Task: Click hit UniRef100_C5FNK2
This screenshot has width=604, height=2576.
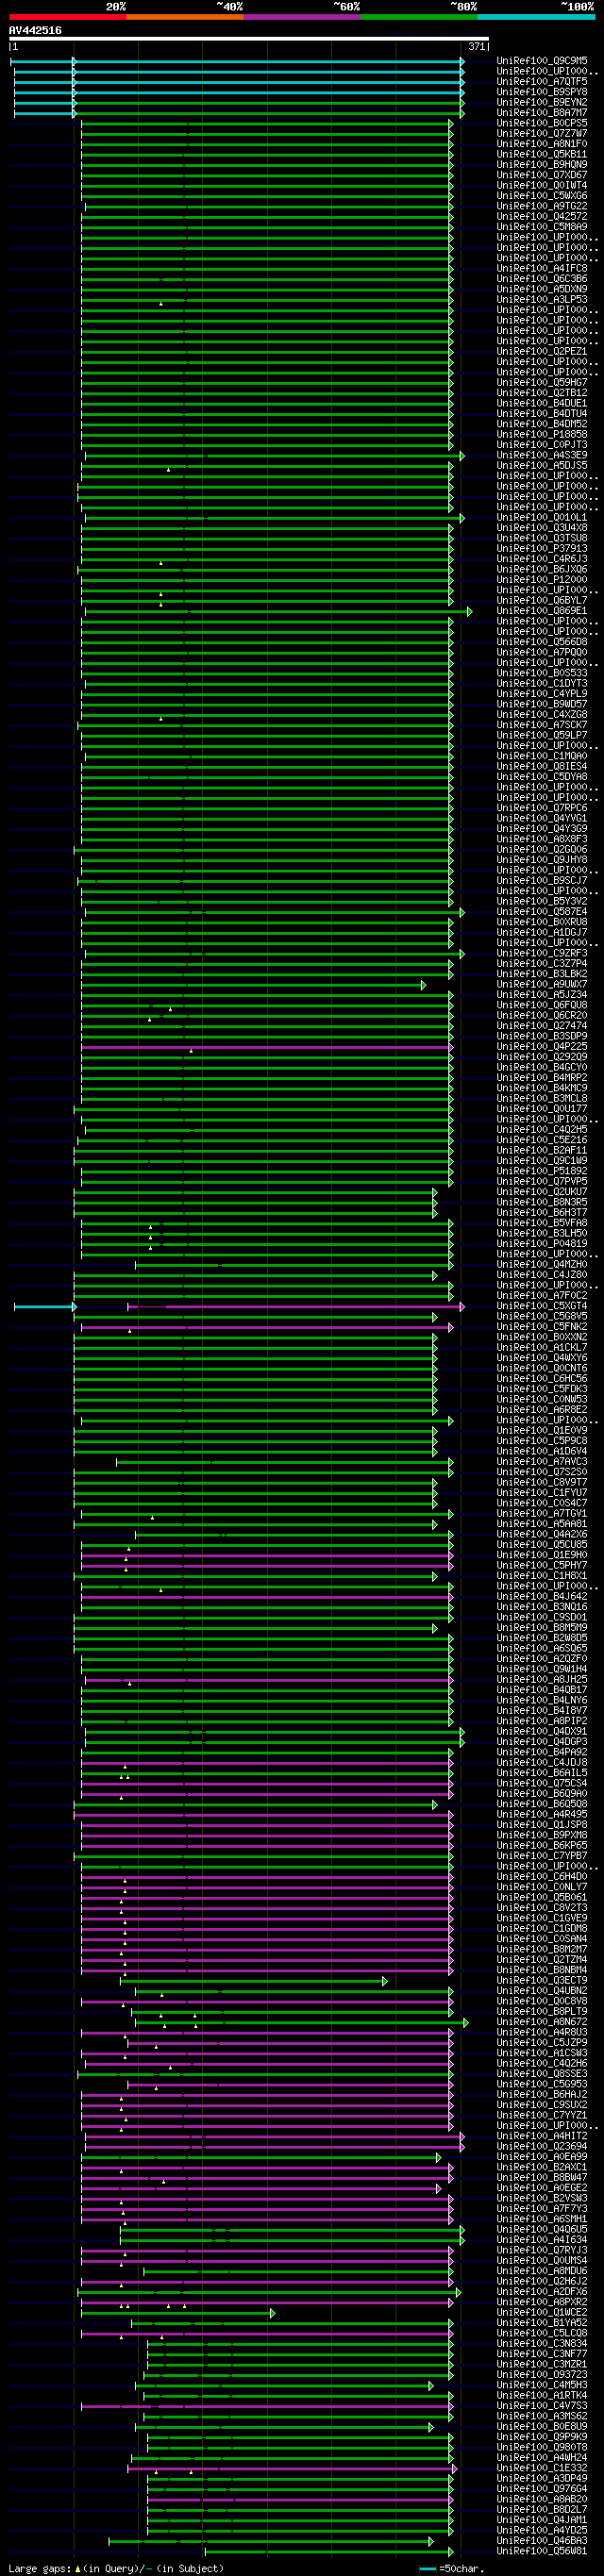Action: (x=542, y=1327)
